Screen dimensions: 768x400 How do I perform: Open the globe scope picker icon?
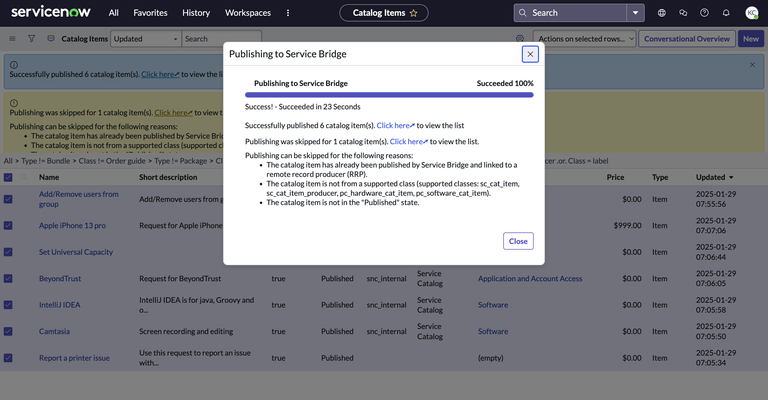[x=662, y=13]
